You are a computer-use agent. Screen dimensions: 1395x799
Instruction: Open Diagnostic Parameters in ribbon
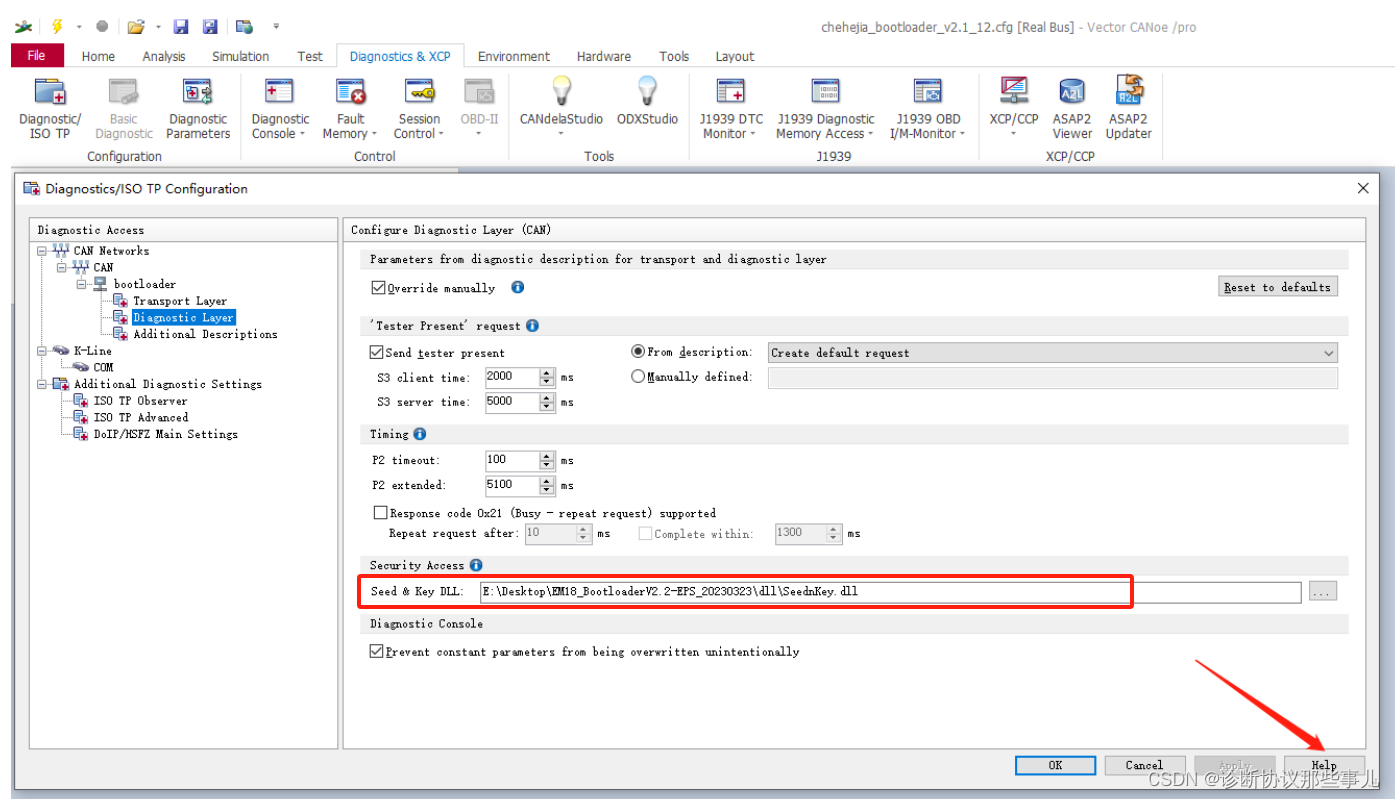[x=198, y=109]
